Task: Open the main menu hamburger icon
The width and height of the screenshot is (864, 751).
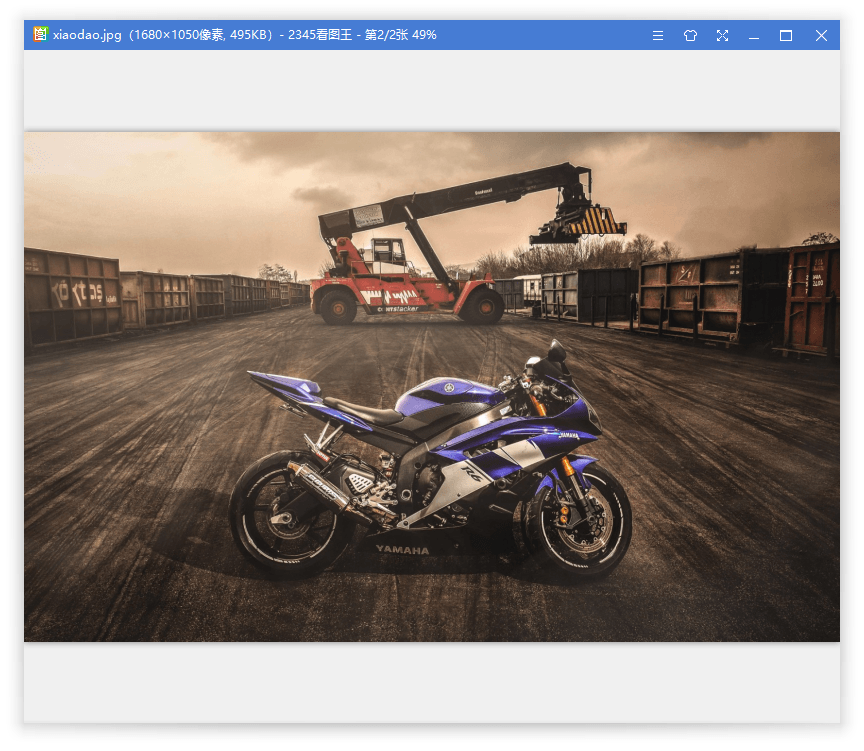Action: coord(658,35)
